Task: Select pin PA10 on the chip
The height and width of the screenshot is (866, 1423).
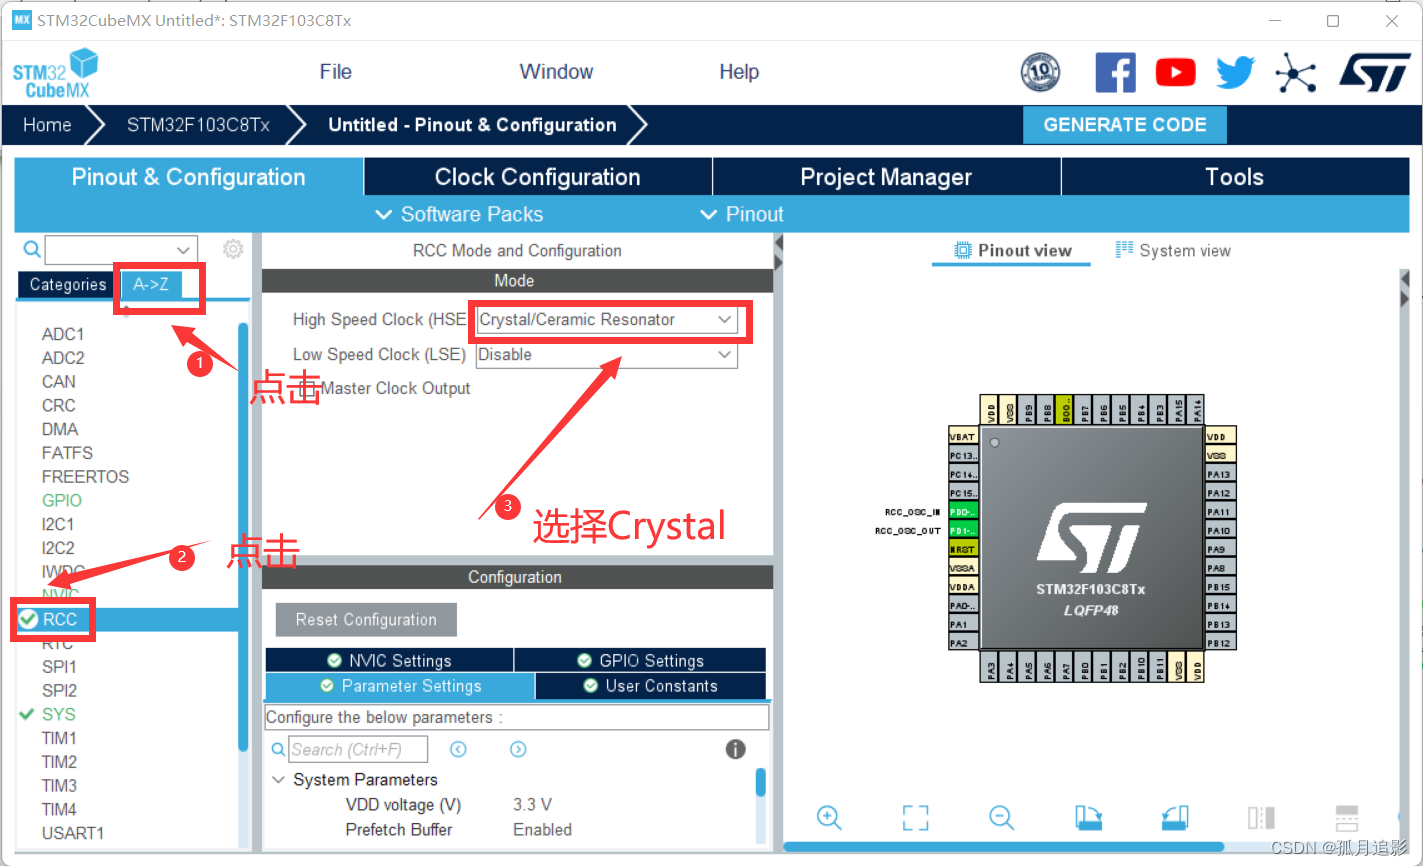Action: pyautogui.click(x=1221, y=530)
